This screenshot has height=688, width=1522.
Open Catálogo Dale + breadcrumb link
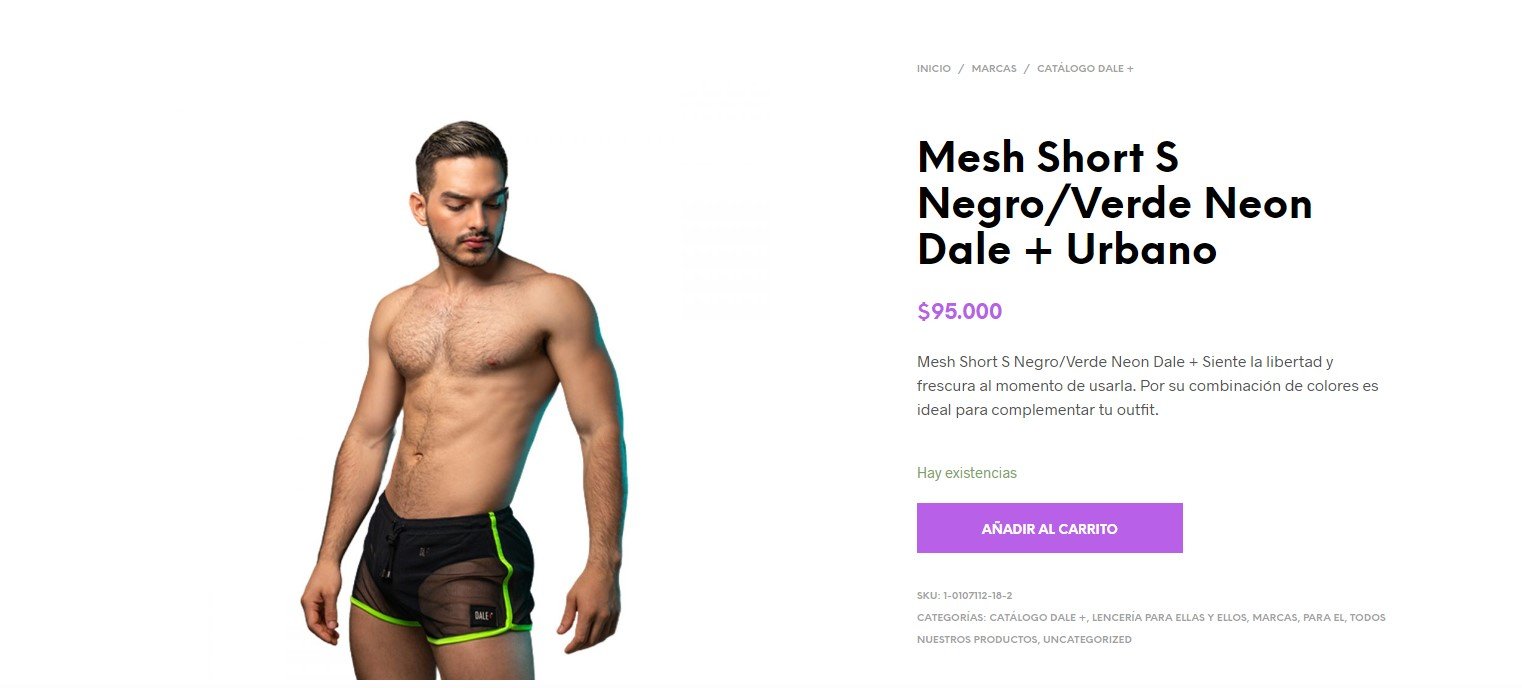point(1085,69)
